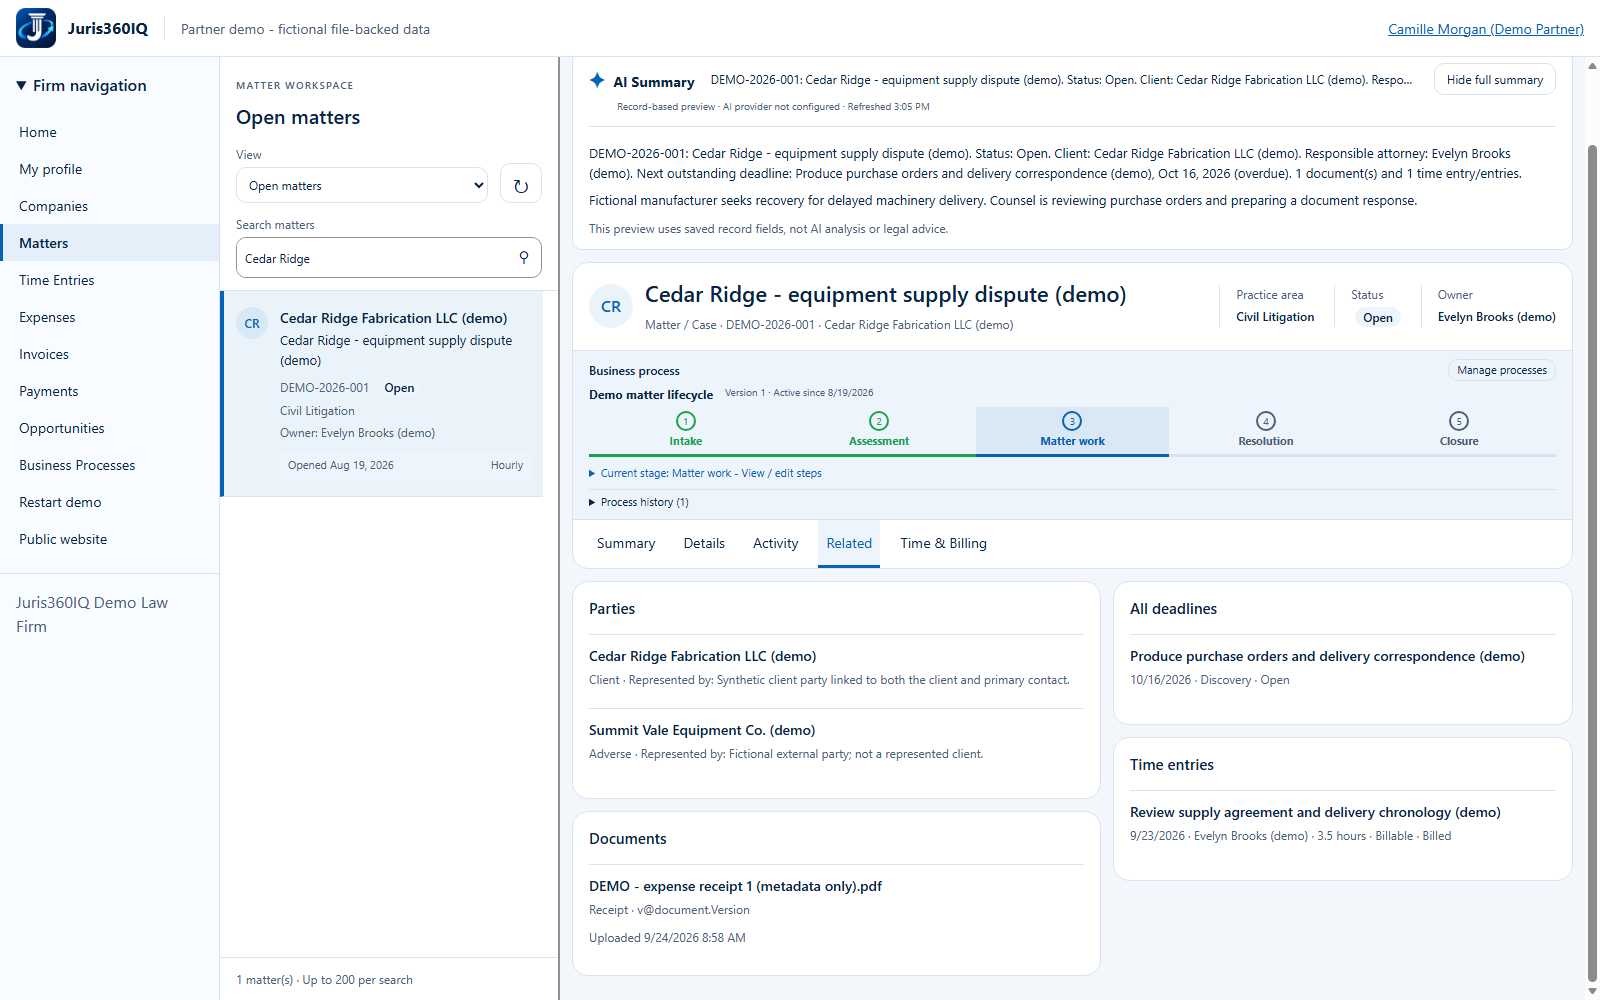Go to Home in navigation
Image resolution: width=1600 pixels, height=1000 pixels.
pos(110,132)
